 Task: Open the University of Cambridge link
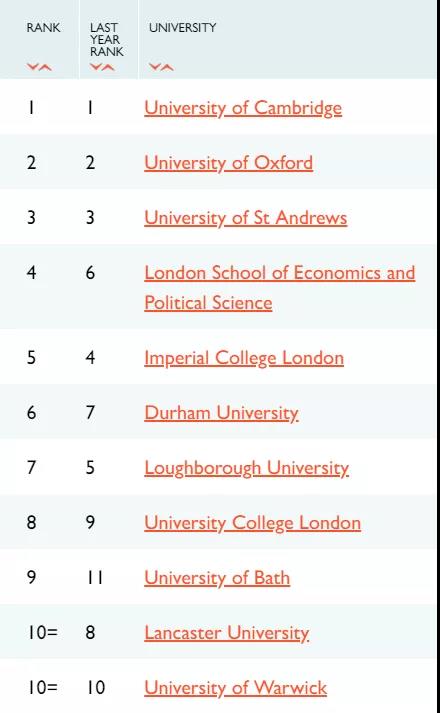point(243,108)
